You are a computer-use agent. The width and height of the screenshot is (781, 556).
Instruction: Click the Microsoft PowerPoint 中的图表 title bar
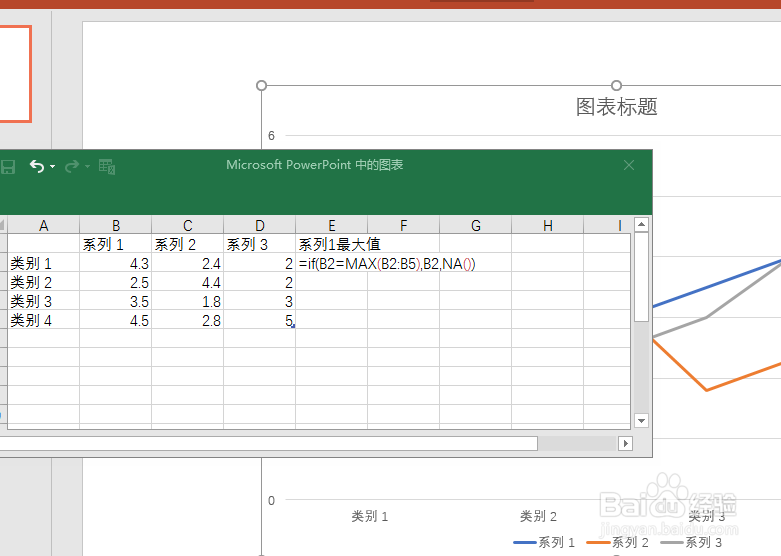coord(314,165)
